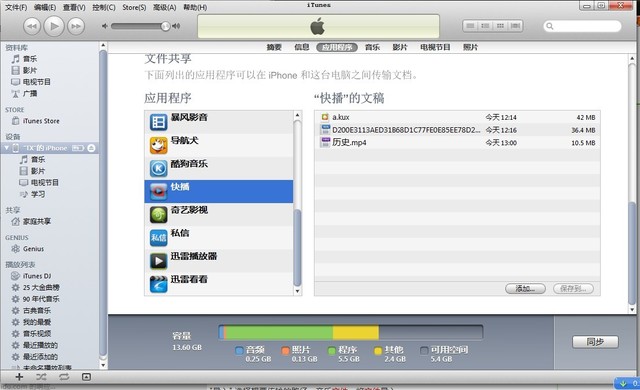Switch to the 影片 device tab
Screen dimensions: 640x390
tap(400, 47)
